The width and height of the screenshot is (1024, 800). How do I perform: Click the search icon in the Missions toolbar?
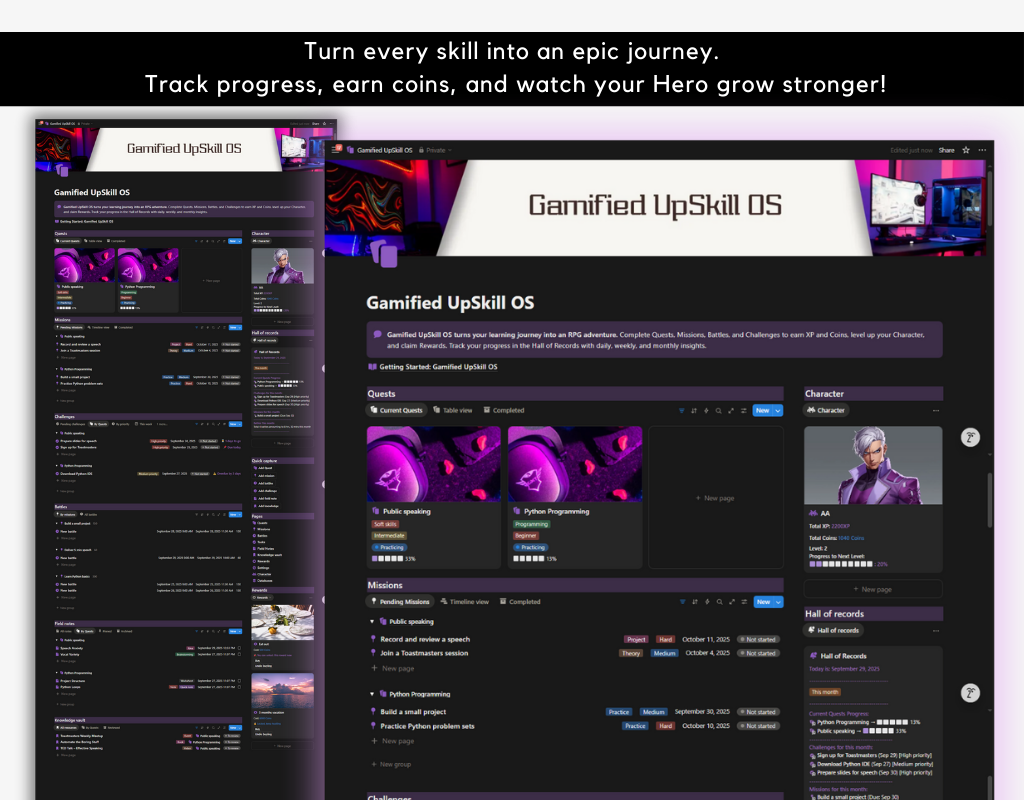pos(720,602)
